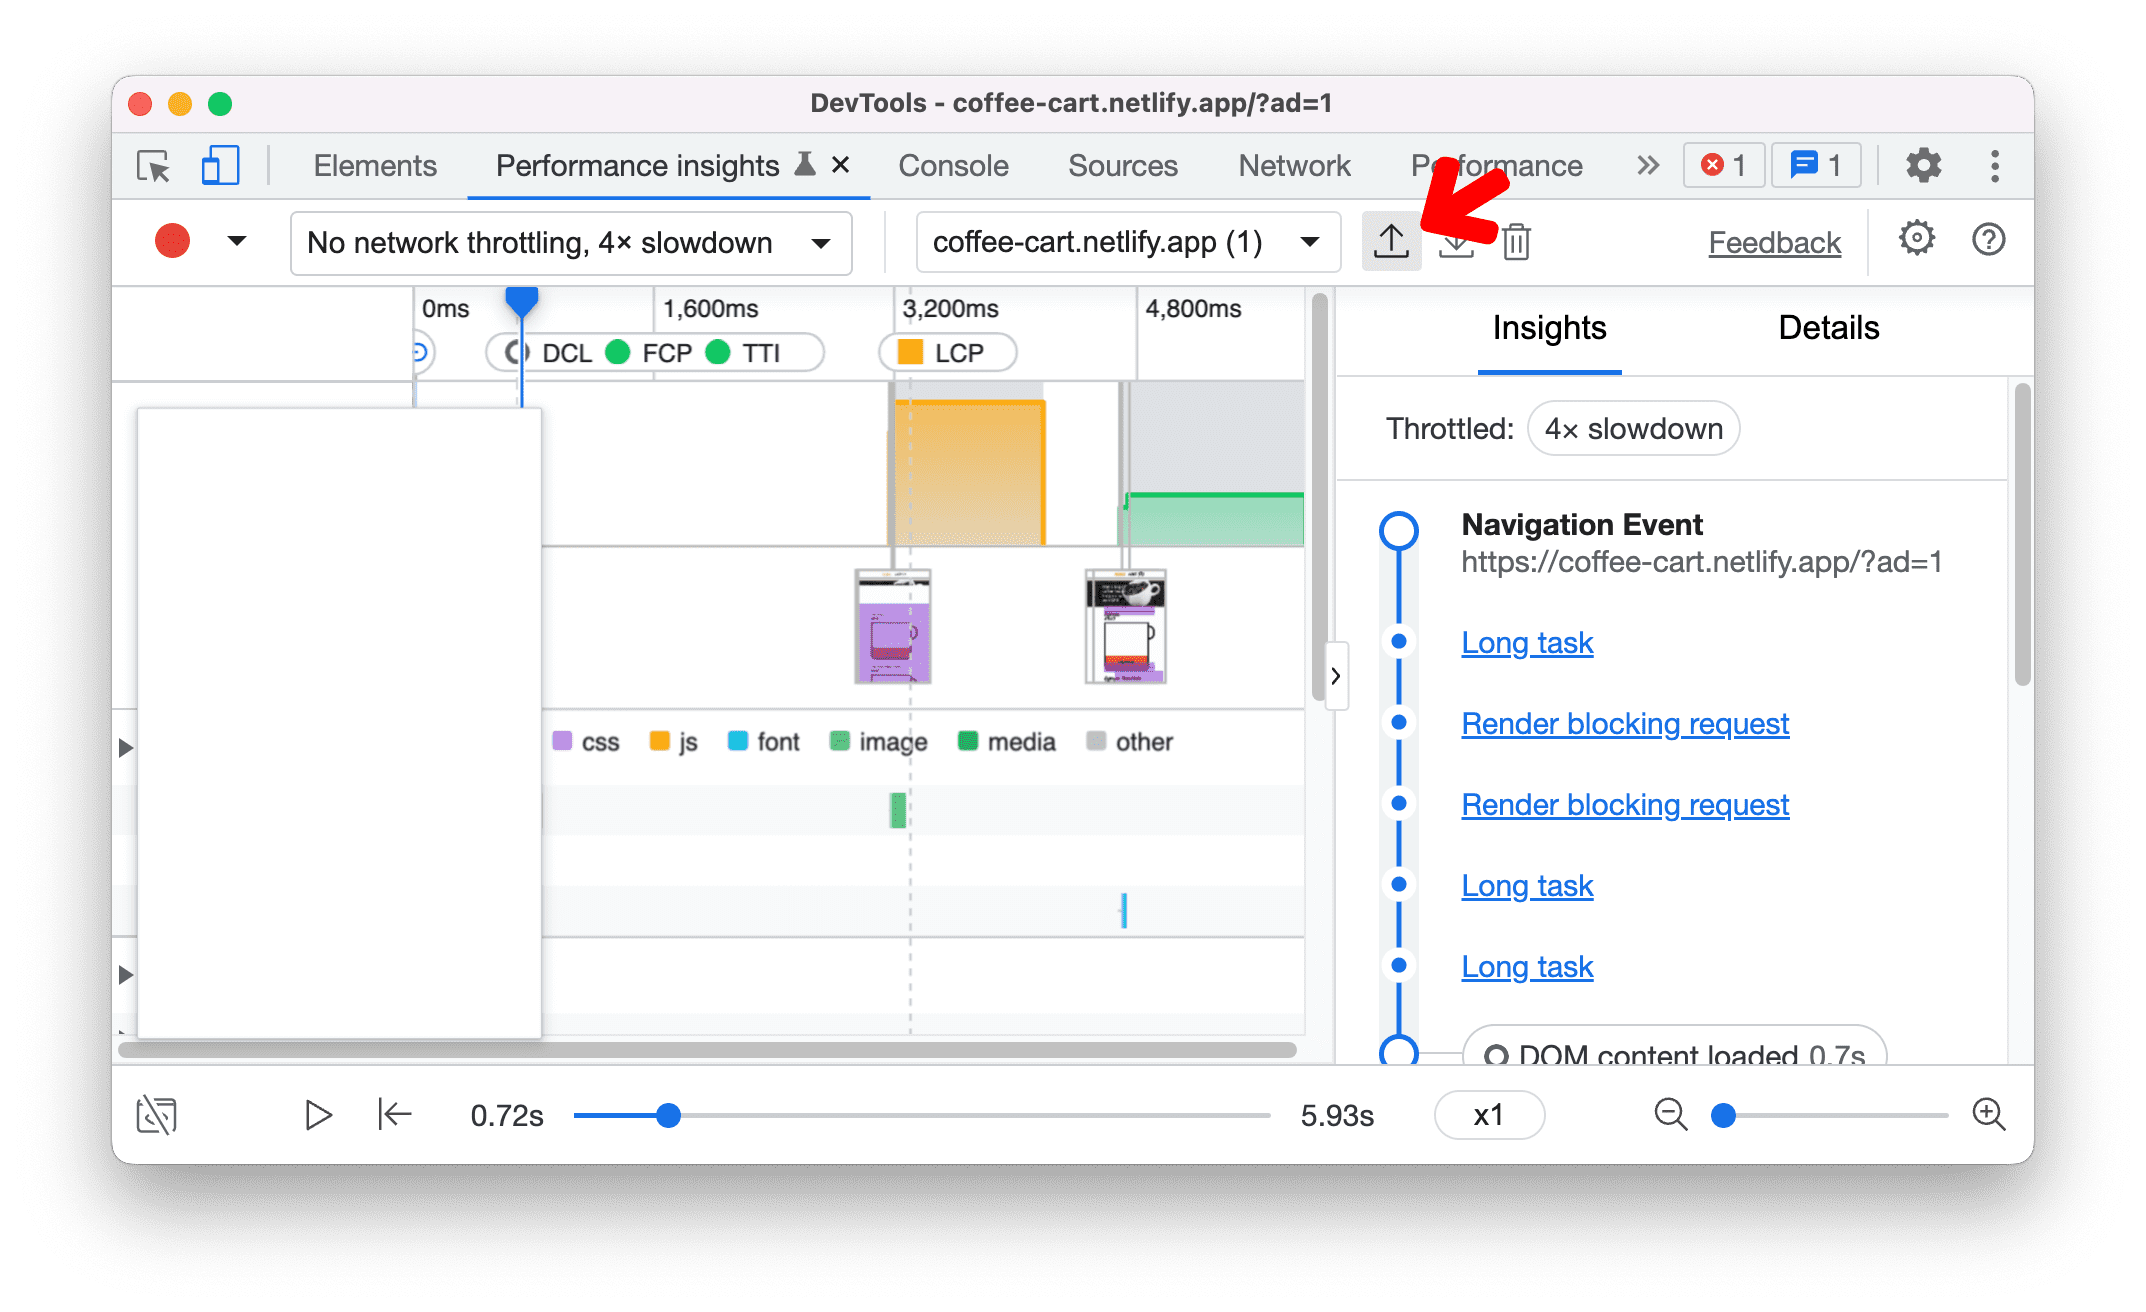Drag the playback position slider
Viewport: 2146px width, 1312px height.
click(x=670, y=1114)
